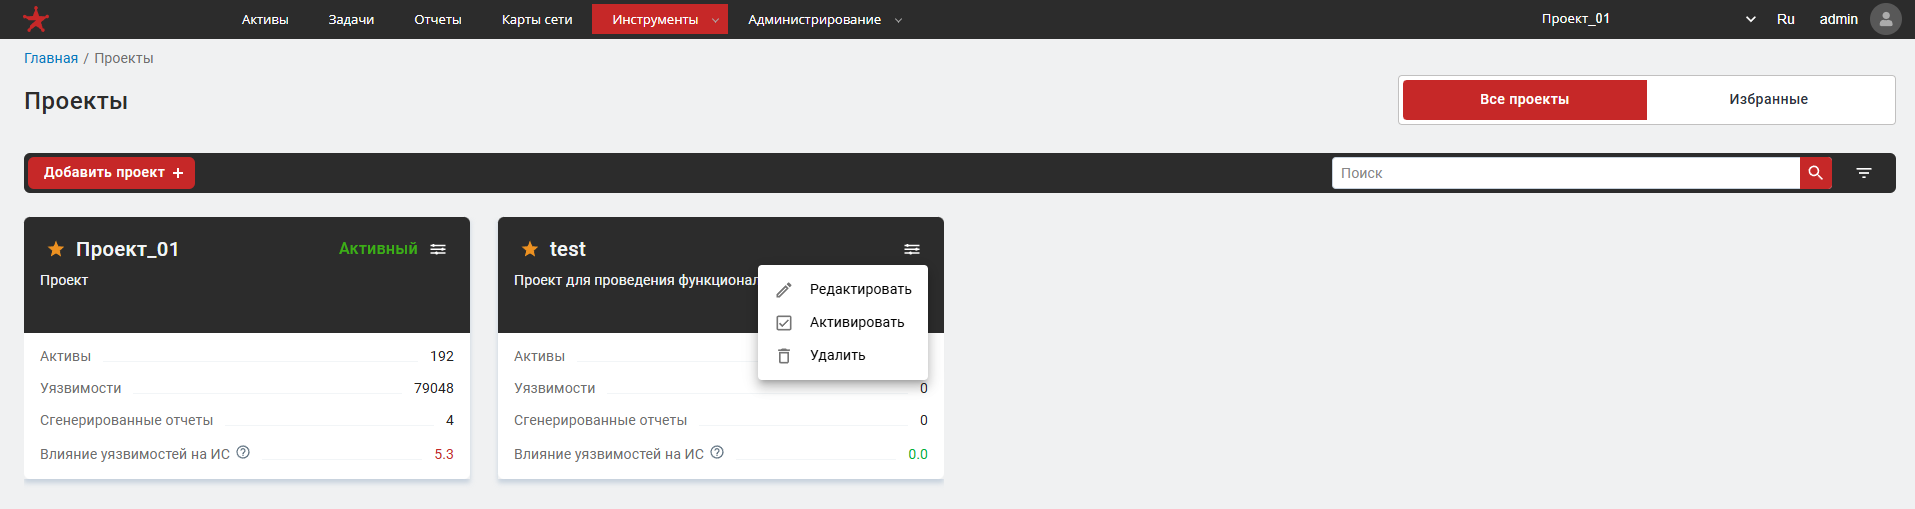Click the Уязвимости value 79048

tap(434, 388)
